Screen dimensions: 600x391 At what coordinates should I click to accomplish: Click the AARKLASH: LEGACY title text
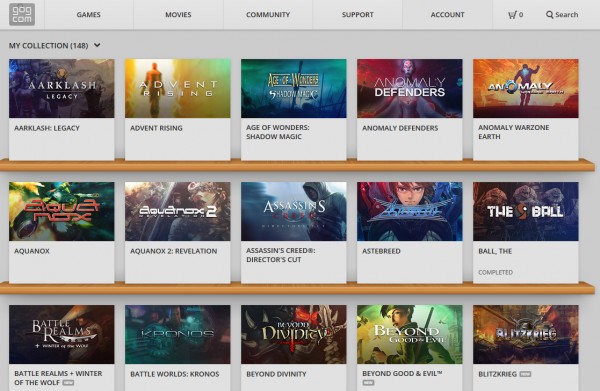(x=47, y=128)
